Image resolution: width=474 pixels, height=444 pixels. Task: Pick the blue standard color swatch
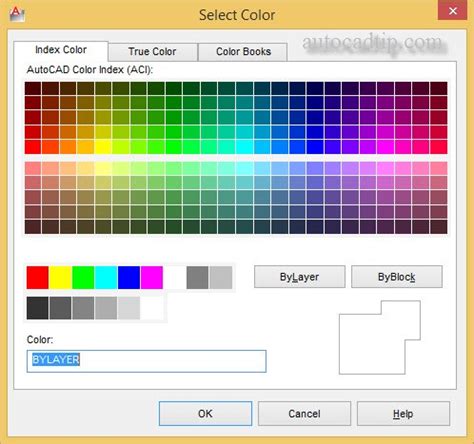tap(129, 277)
